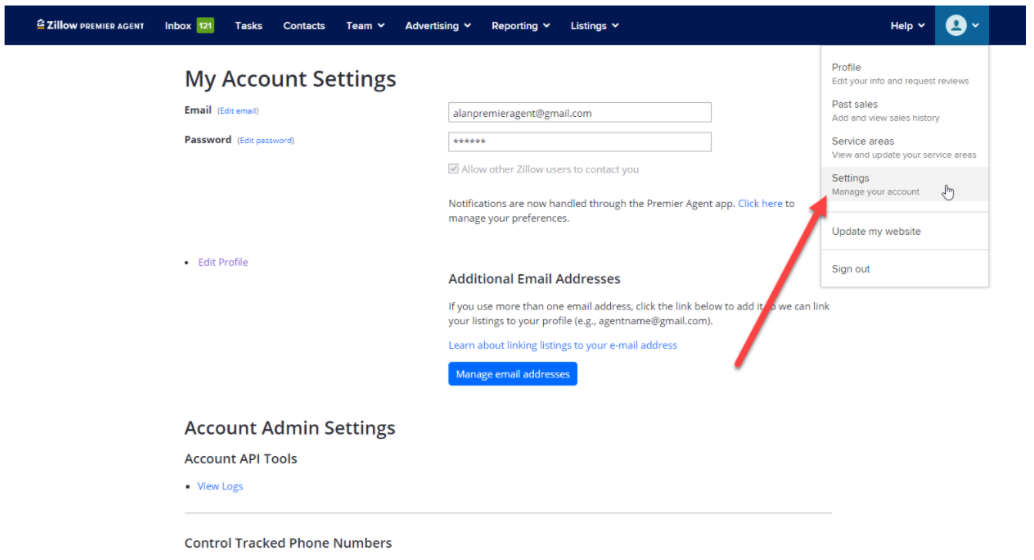Go to the Tasks page
This screenshot has height=560, width=1034.
point(249,26)
